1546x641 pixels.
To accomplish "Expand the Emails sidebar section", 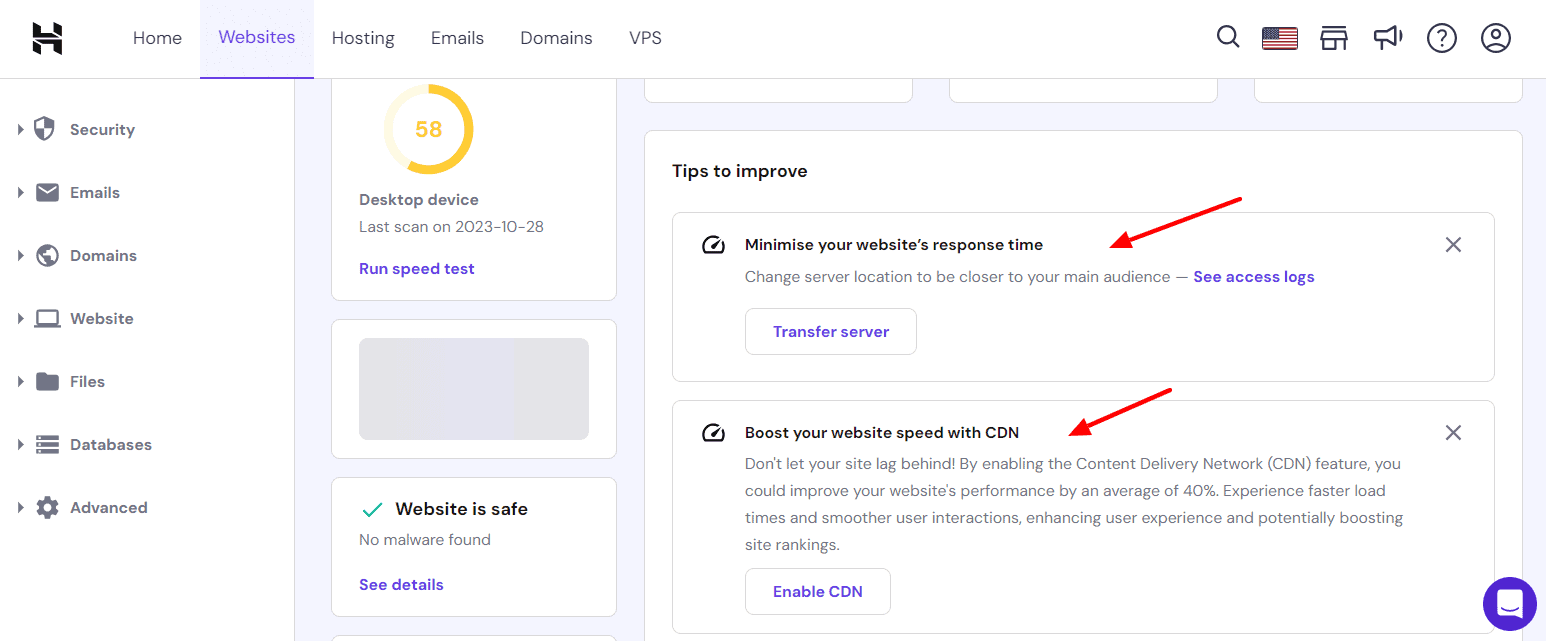I will [94, 193].
